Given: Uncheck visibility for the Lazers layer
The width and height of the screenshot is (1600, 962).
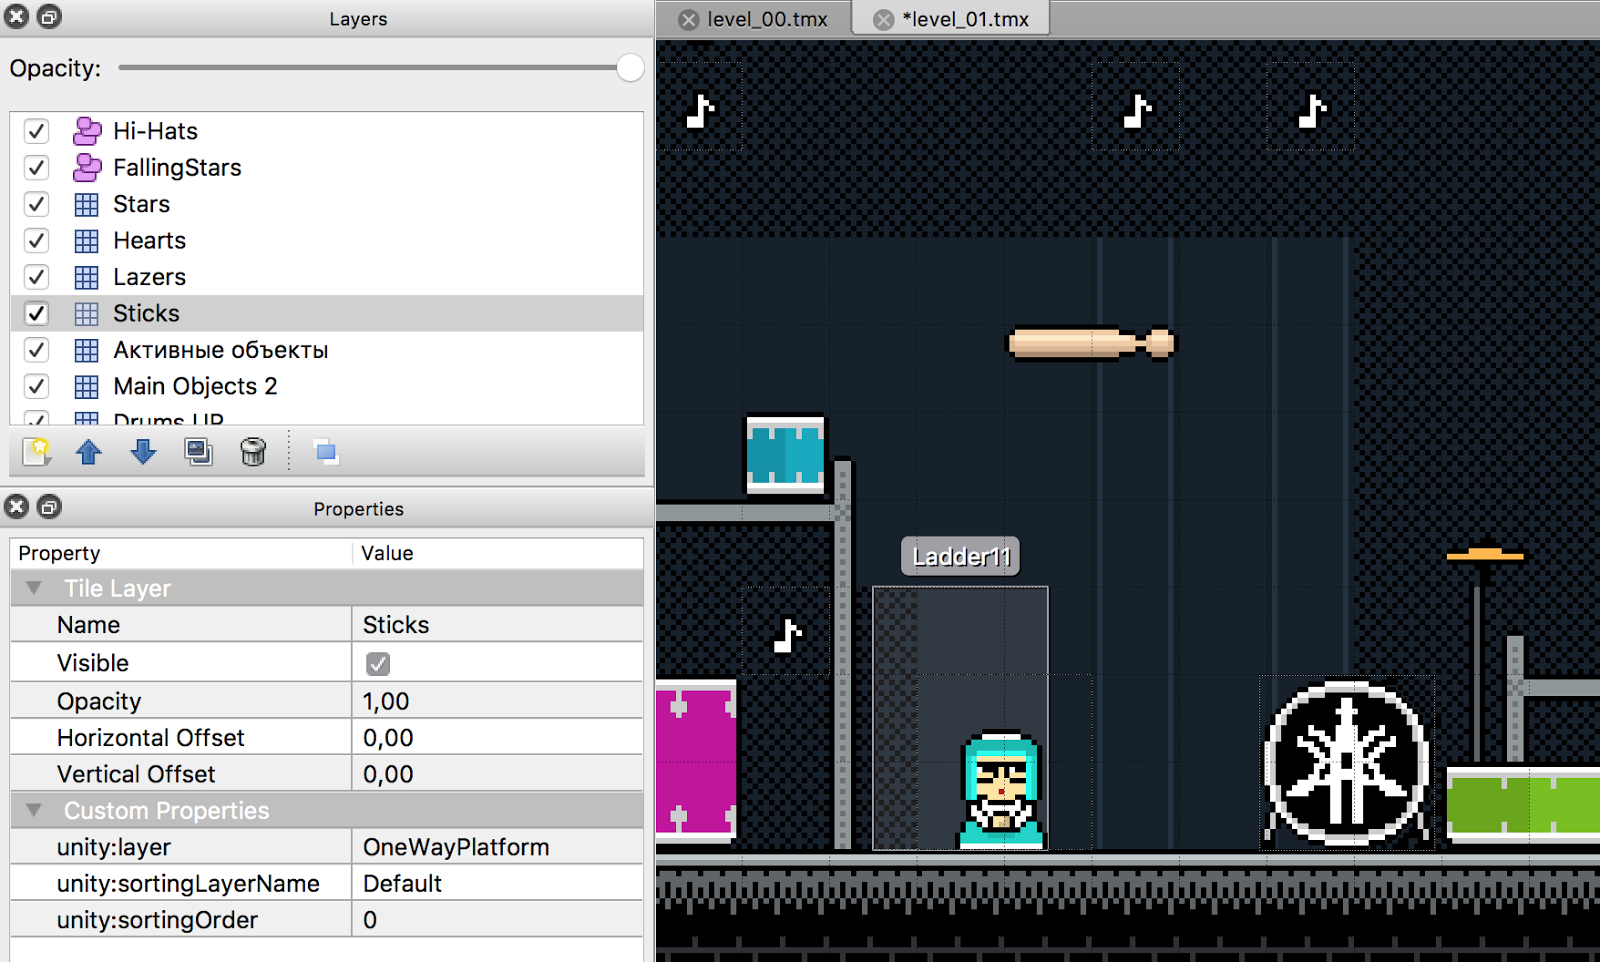Looking at the screenshot, I should click(36, 277).
